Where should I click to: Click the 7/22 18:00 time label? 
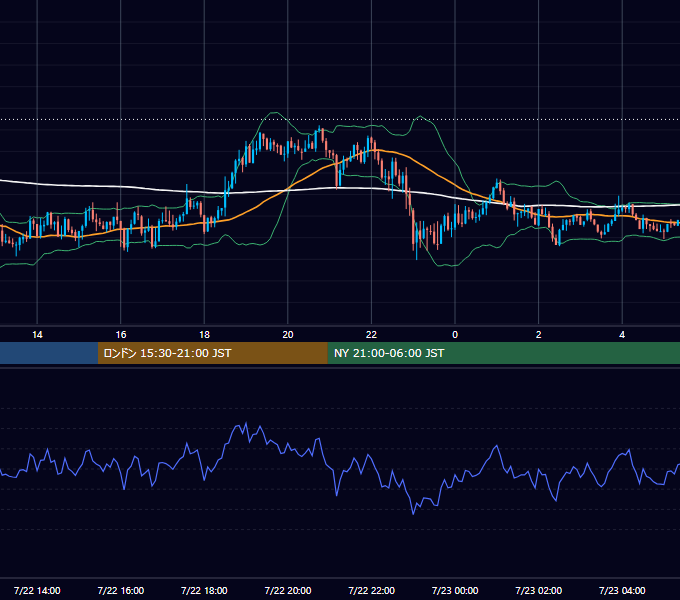click(x=204, y=590)
